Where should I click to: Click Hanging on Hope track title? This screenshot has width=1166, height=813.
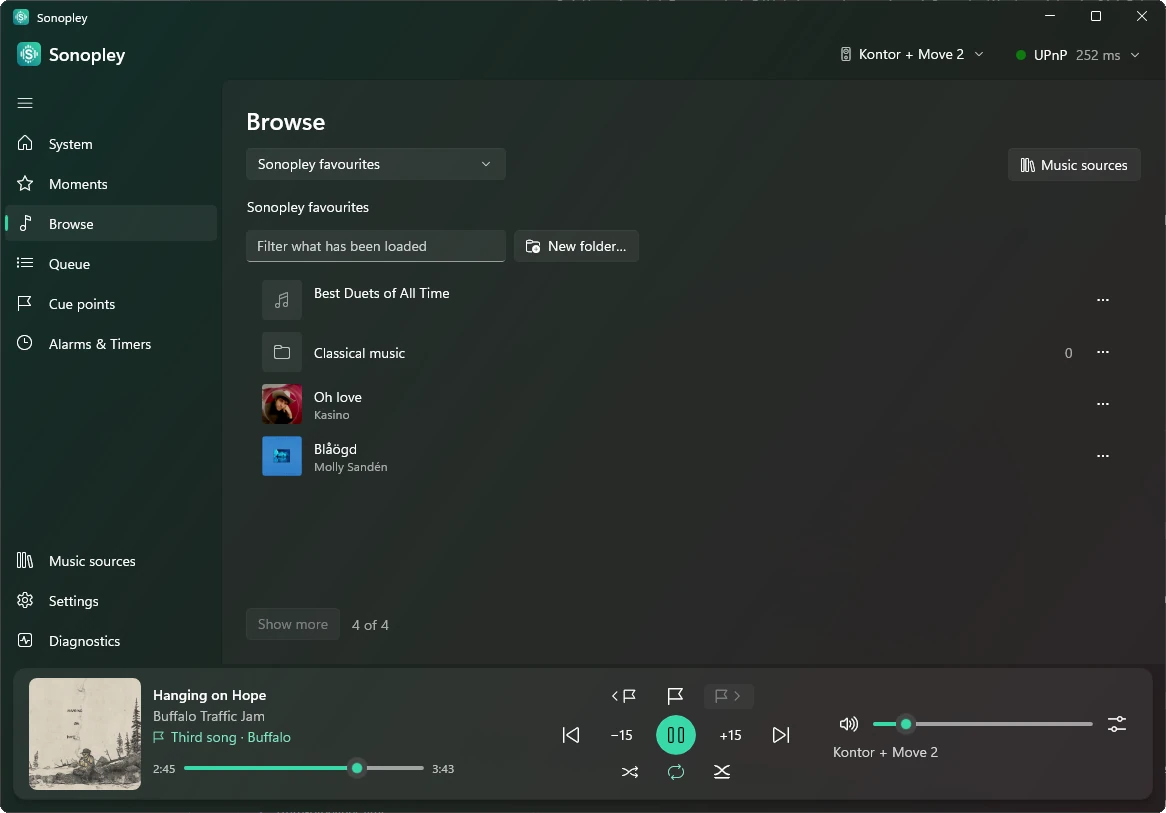tap(210, 695)
